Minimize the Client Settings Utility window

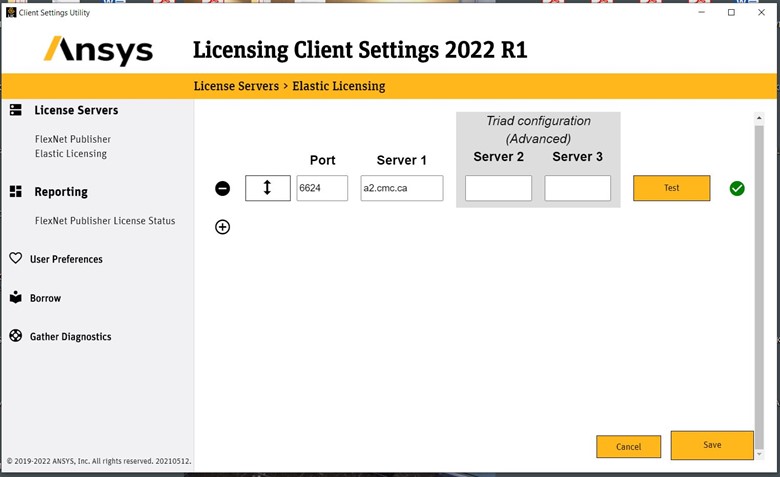click(x=701, y=12)
